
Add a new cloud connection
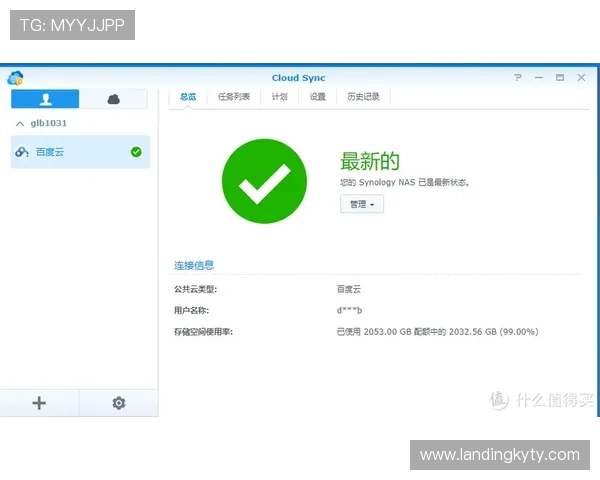point(39,403)
